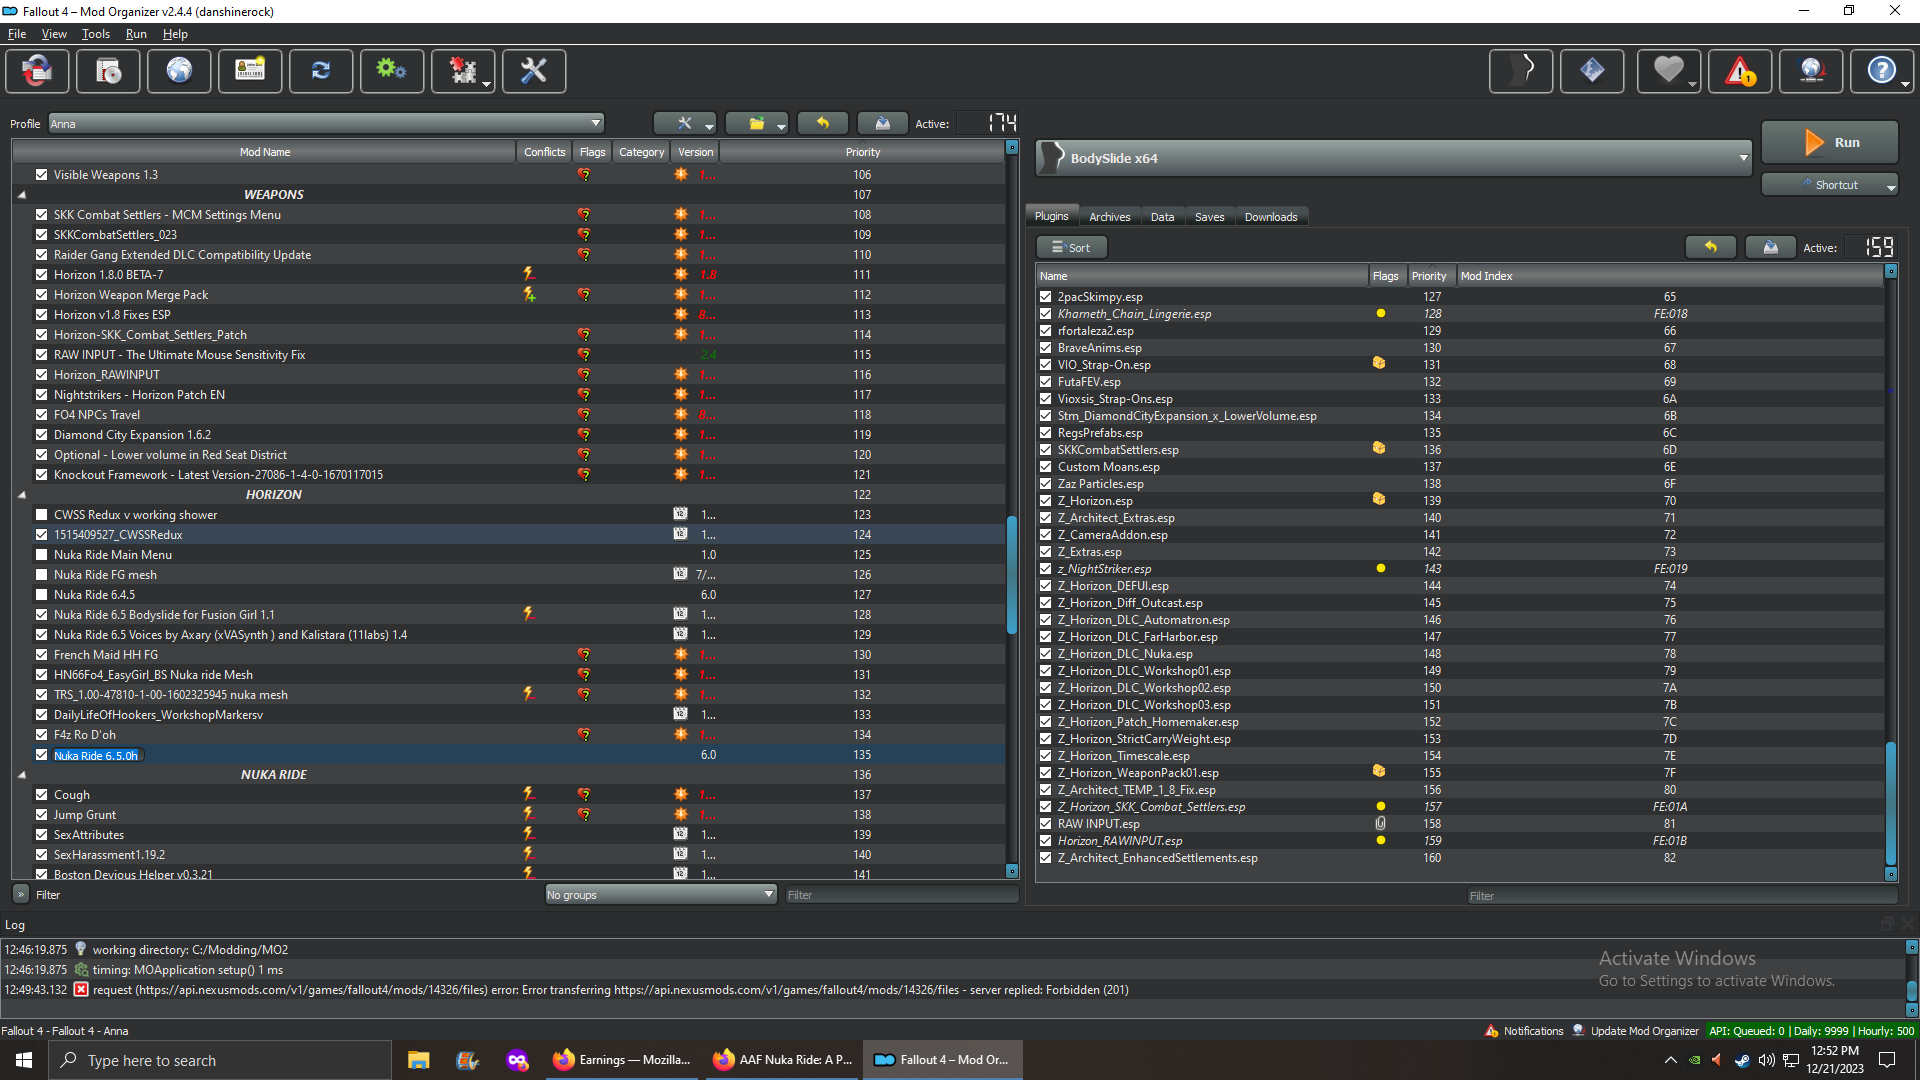Switch to the Archives tab

1109,216
